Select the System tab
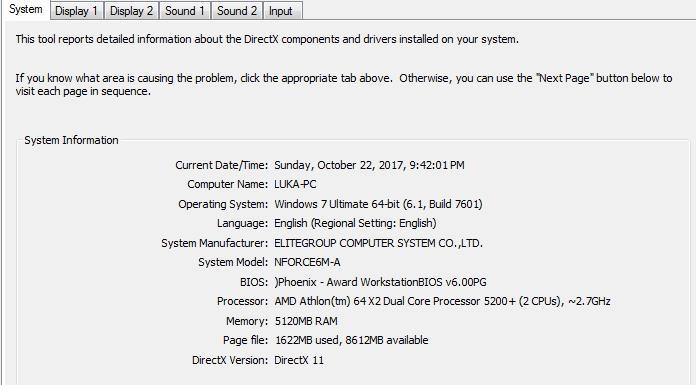The height and width of the screenshot is (385, 696). [x=26, y=9]
